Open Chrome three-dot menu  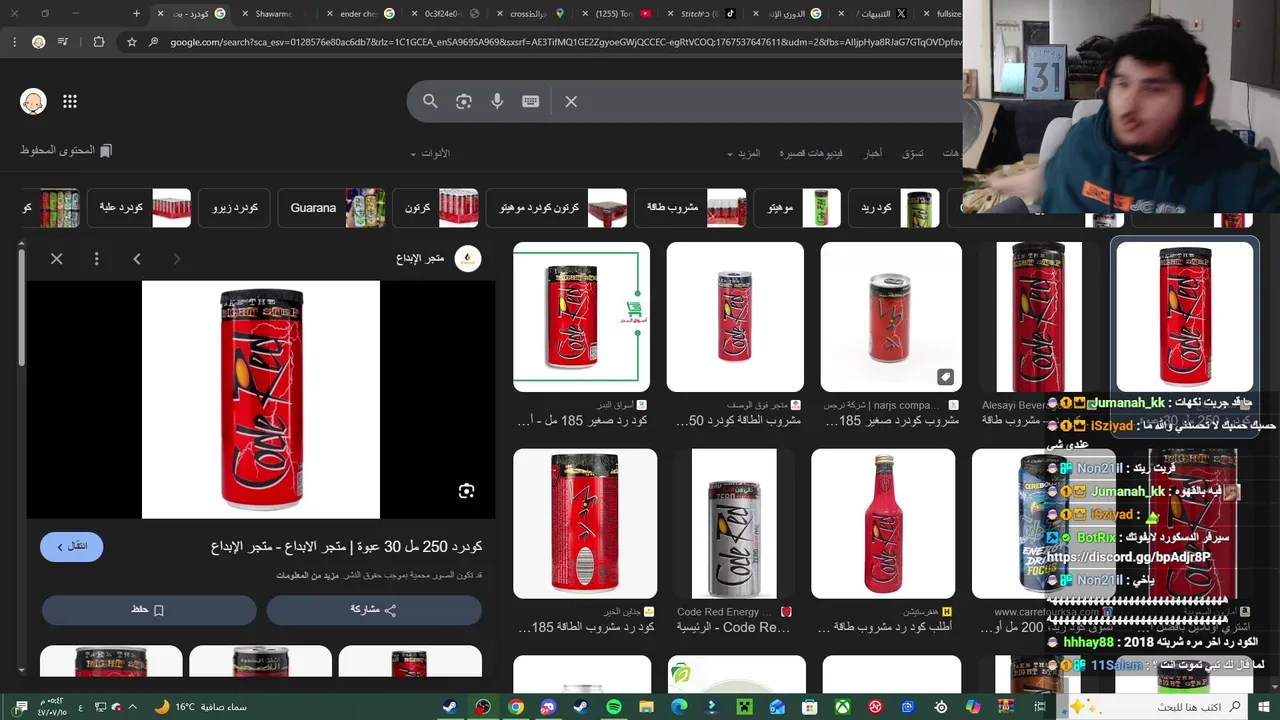pos(14,42)
